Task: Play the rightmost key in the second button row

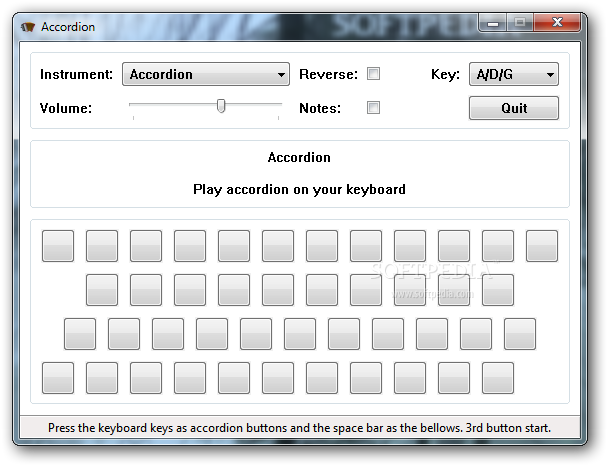Action: (498, 290)
